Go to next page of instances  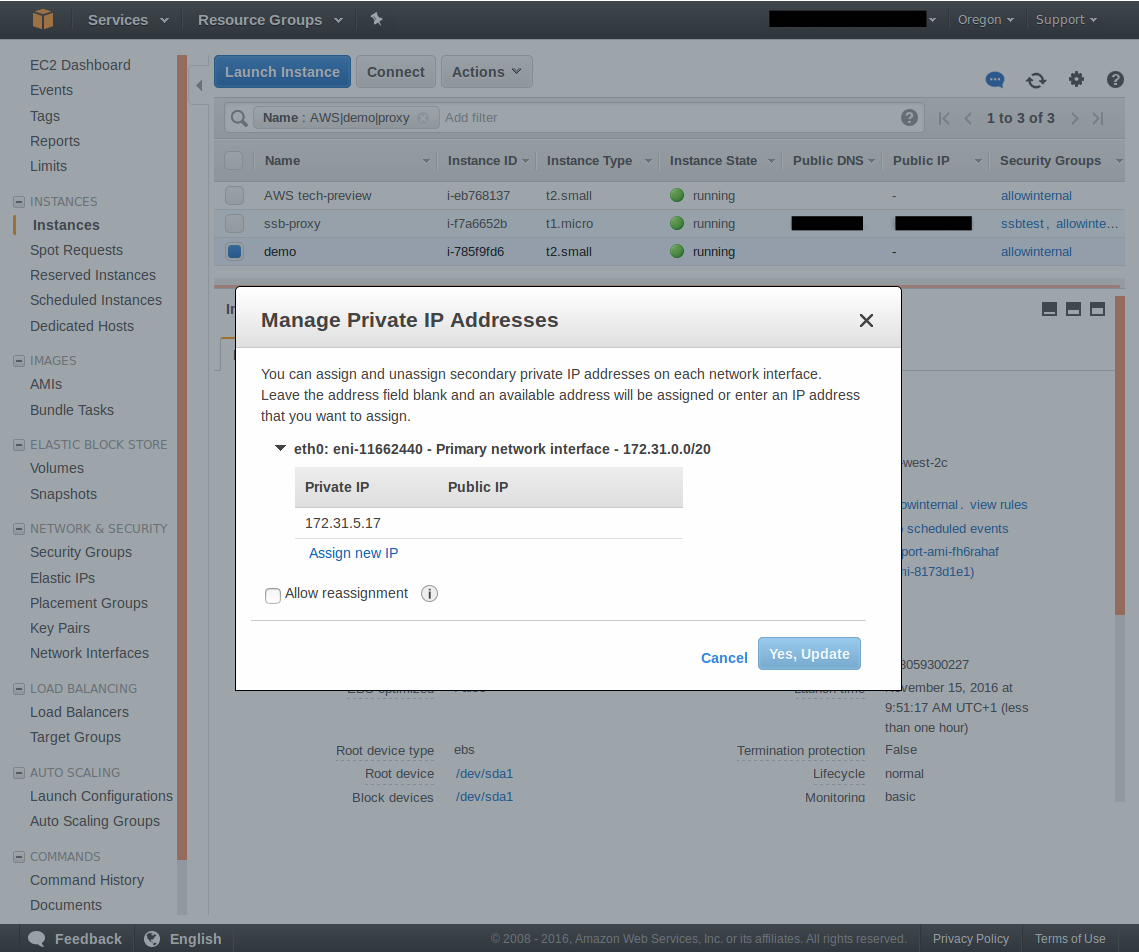coord(1074,118)
